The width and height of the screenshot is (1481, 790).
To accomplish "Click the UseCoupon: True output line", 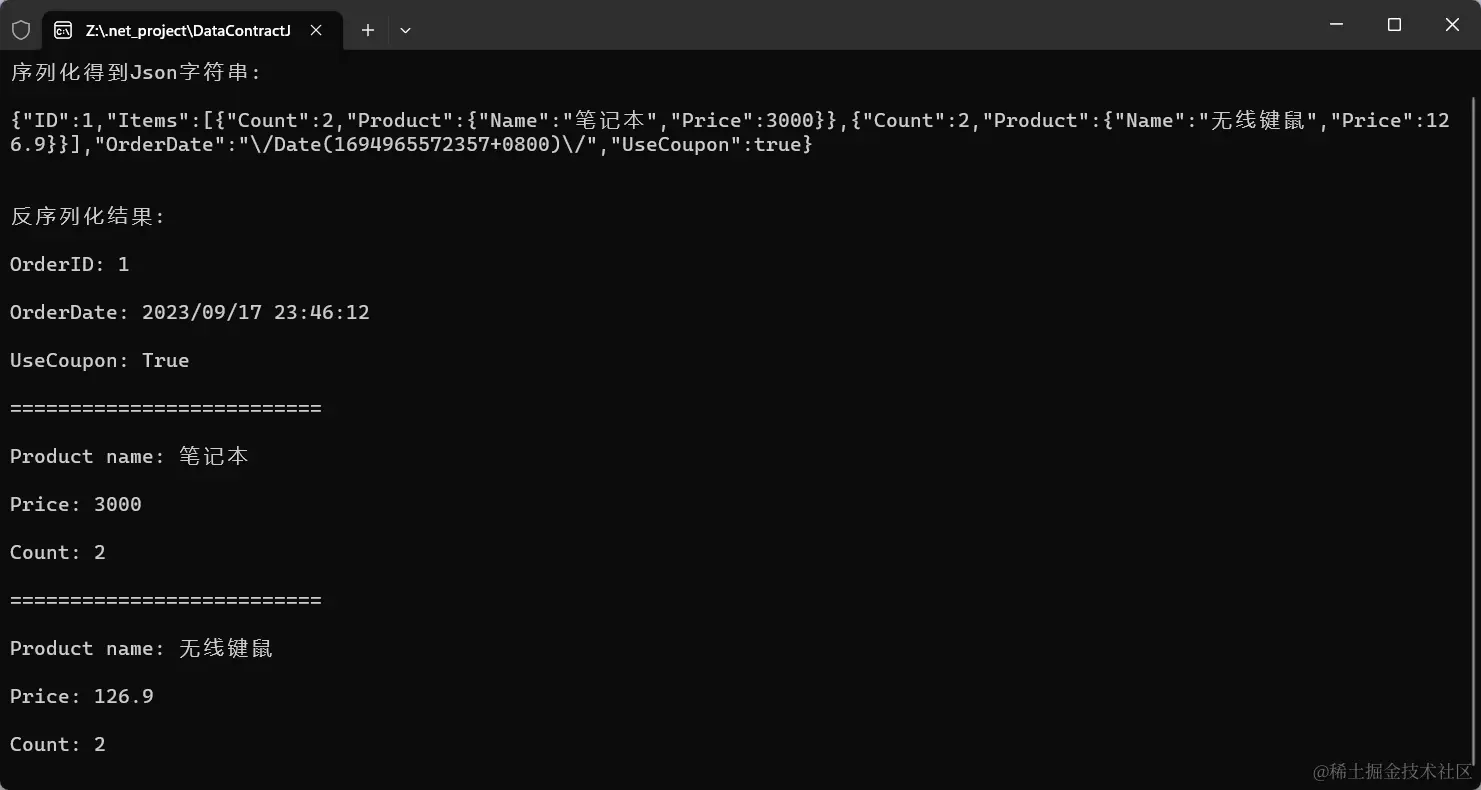I will (x=100, y=360).
